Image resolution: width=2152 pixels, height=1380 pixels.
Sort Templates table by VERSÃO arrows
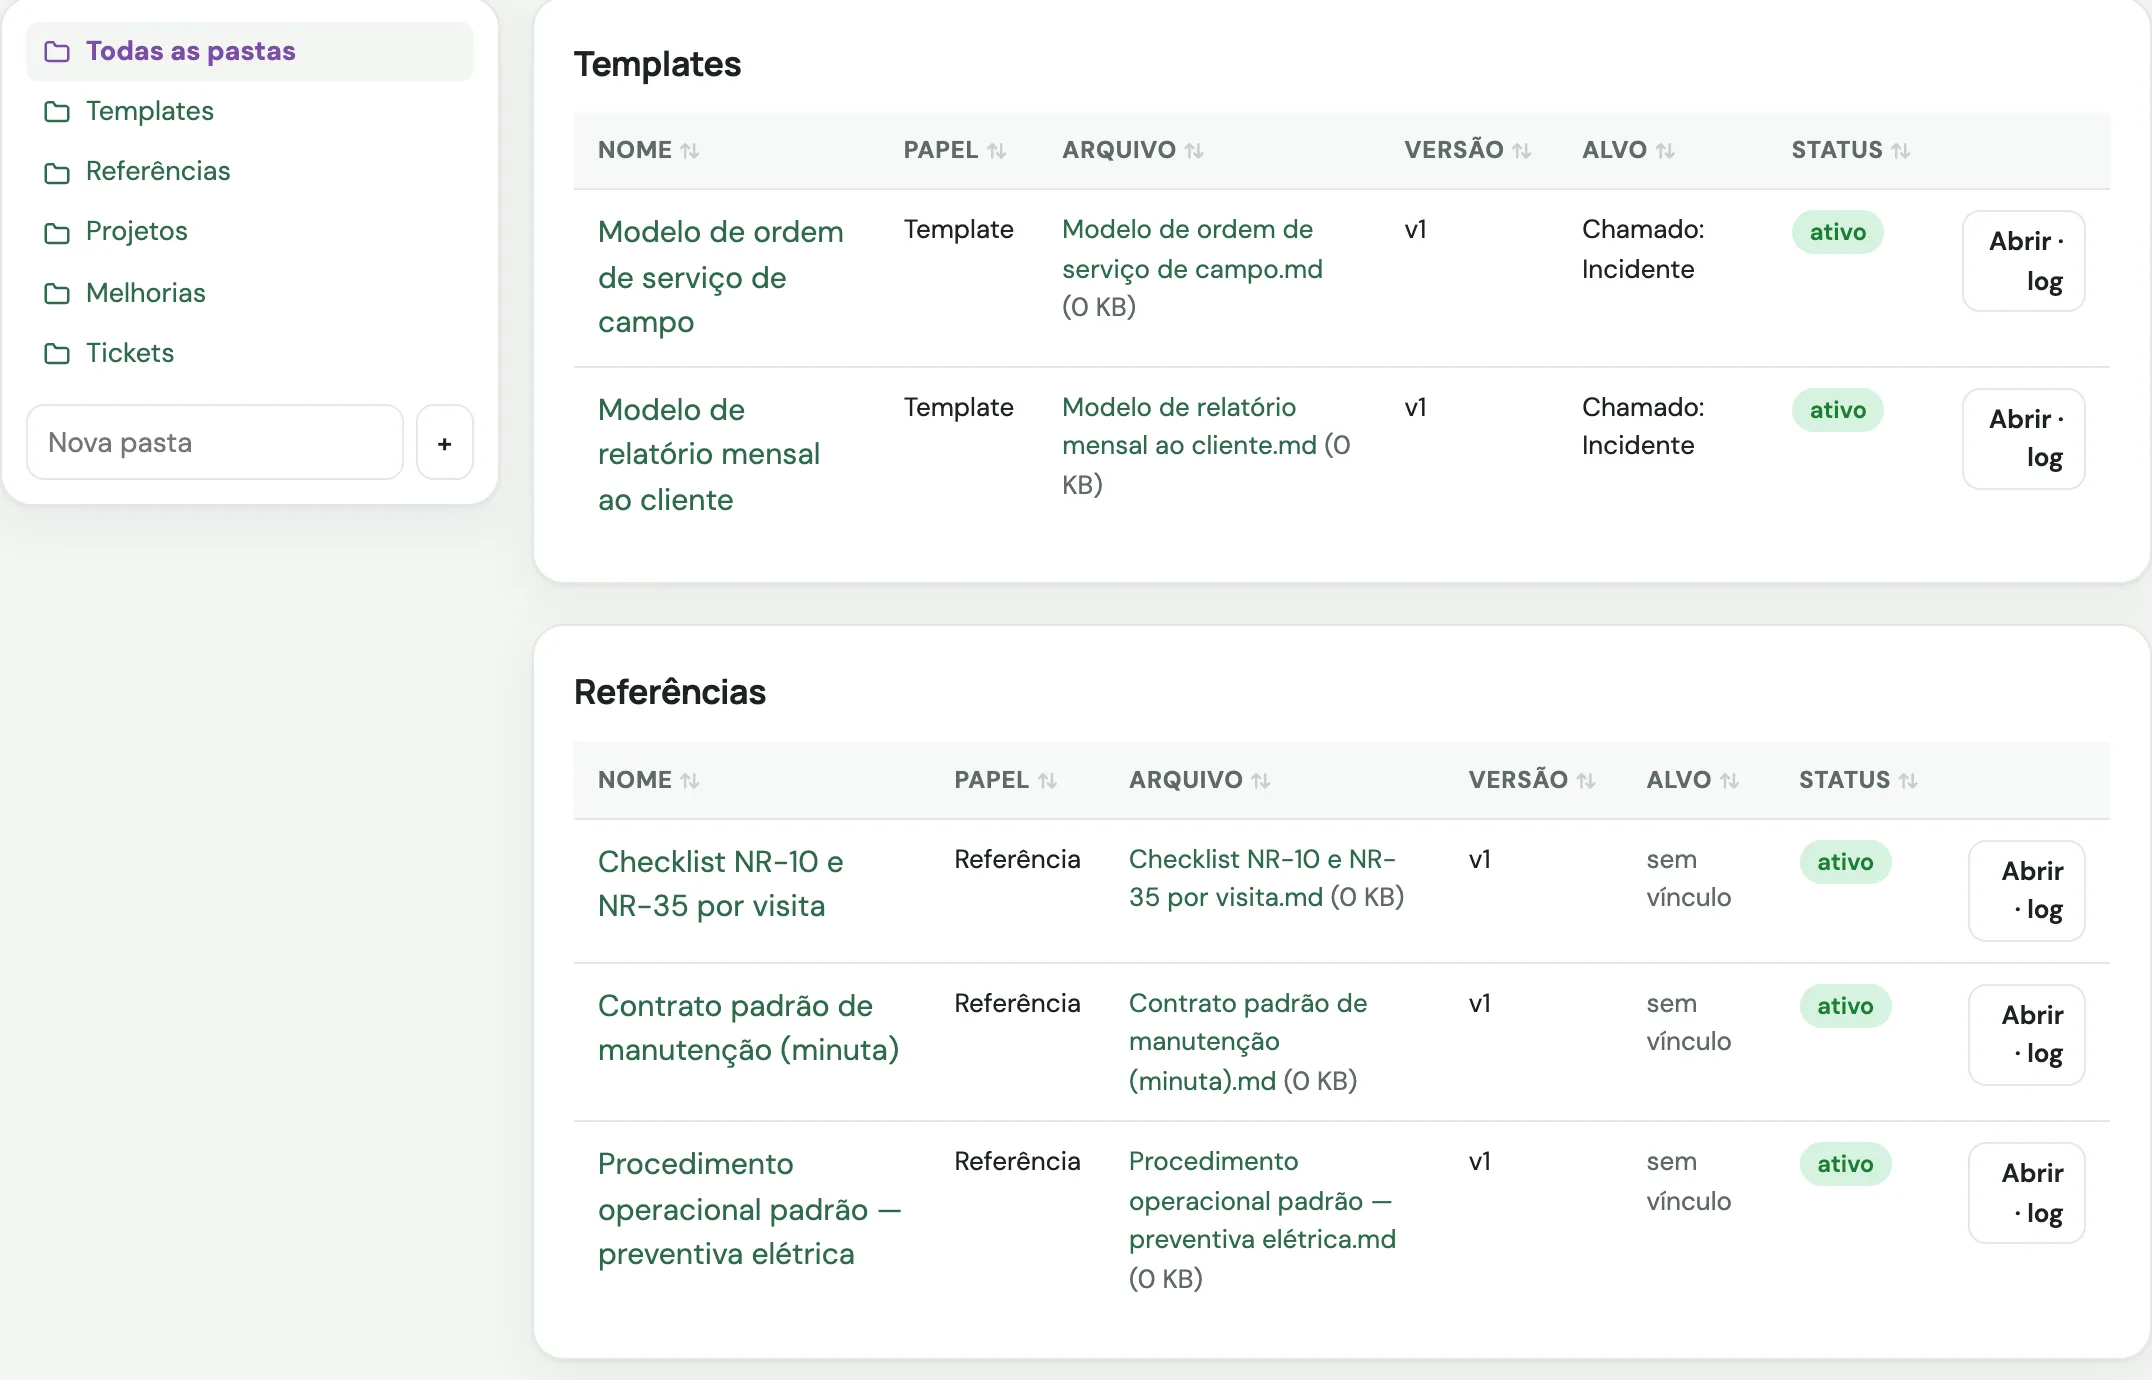1522,151
